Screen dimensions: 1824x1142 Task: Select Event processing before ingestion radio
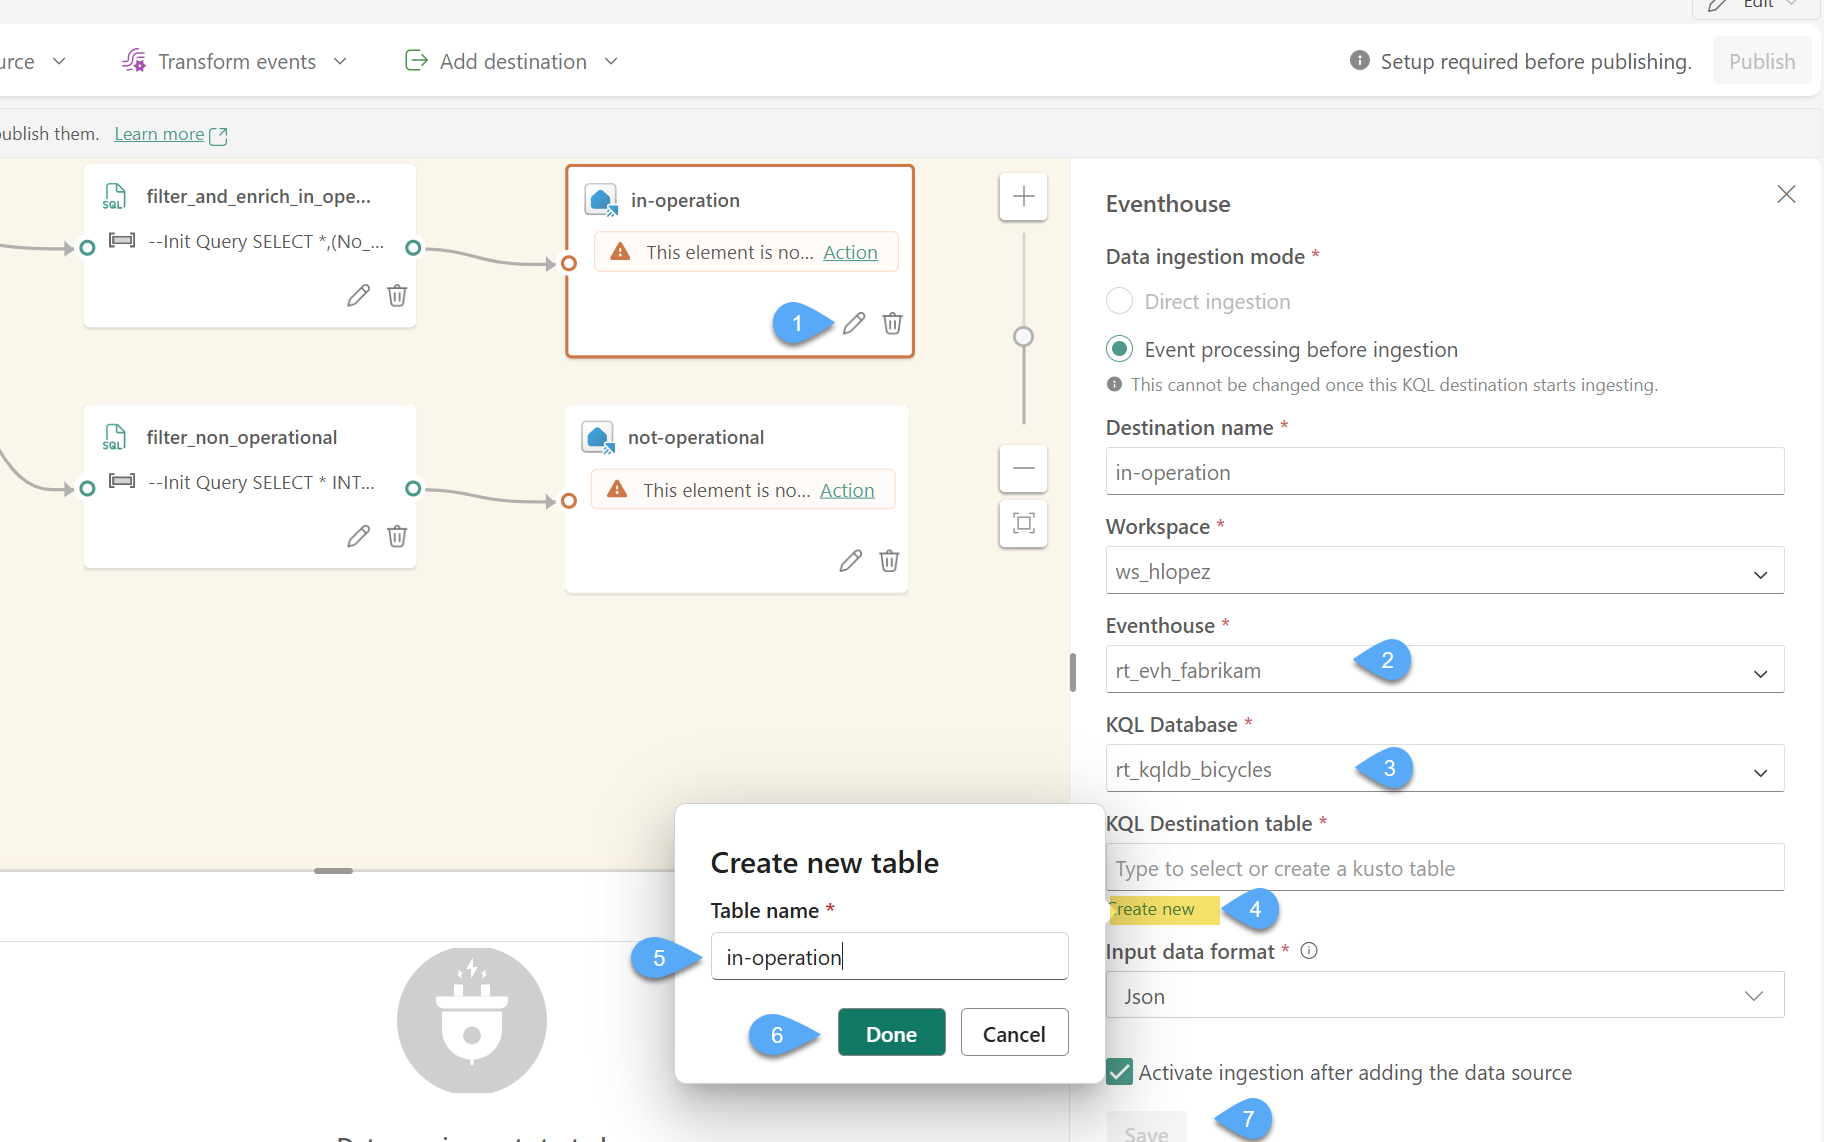coord(1119,349)
